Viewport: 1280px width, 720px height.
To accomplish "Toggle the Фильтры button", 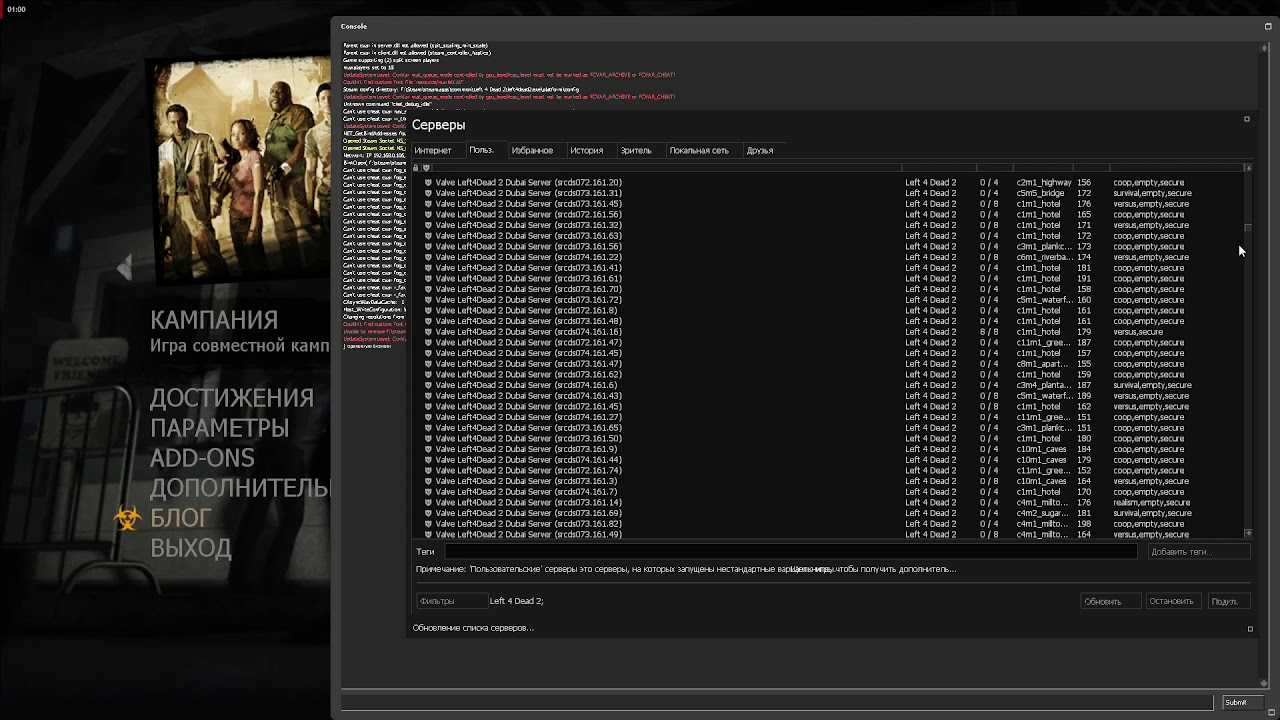I will (x=451, y=601).
